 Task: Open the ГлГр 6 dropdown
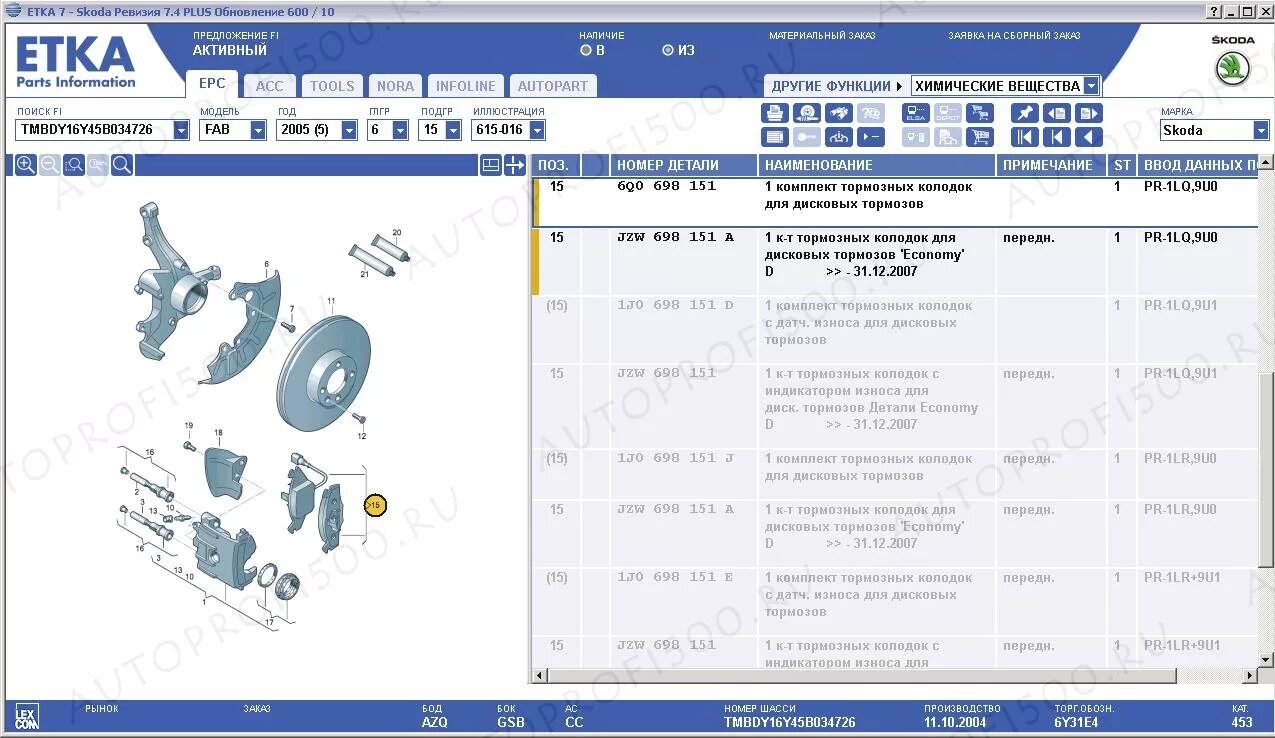[400, 130]
